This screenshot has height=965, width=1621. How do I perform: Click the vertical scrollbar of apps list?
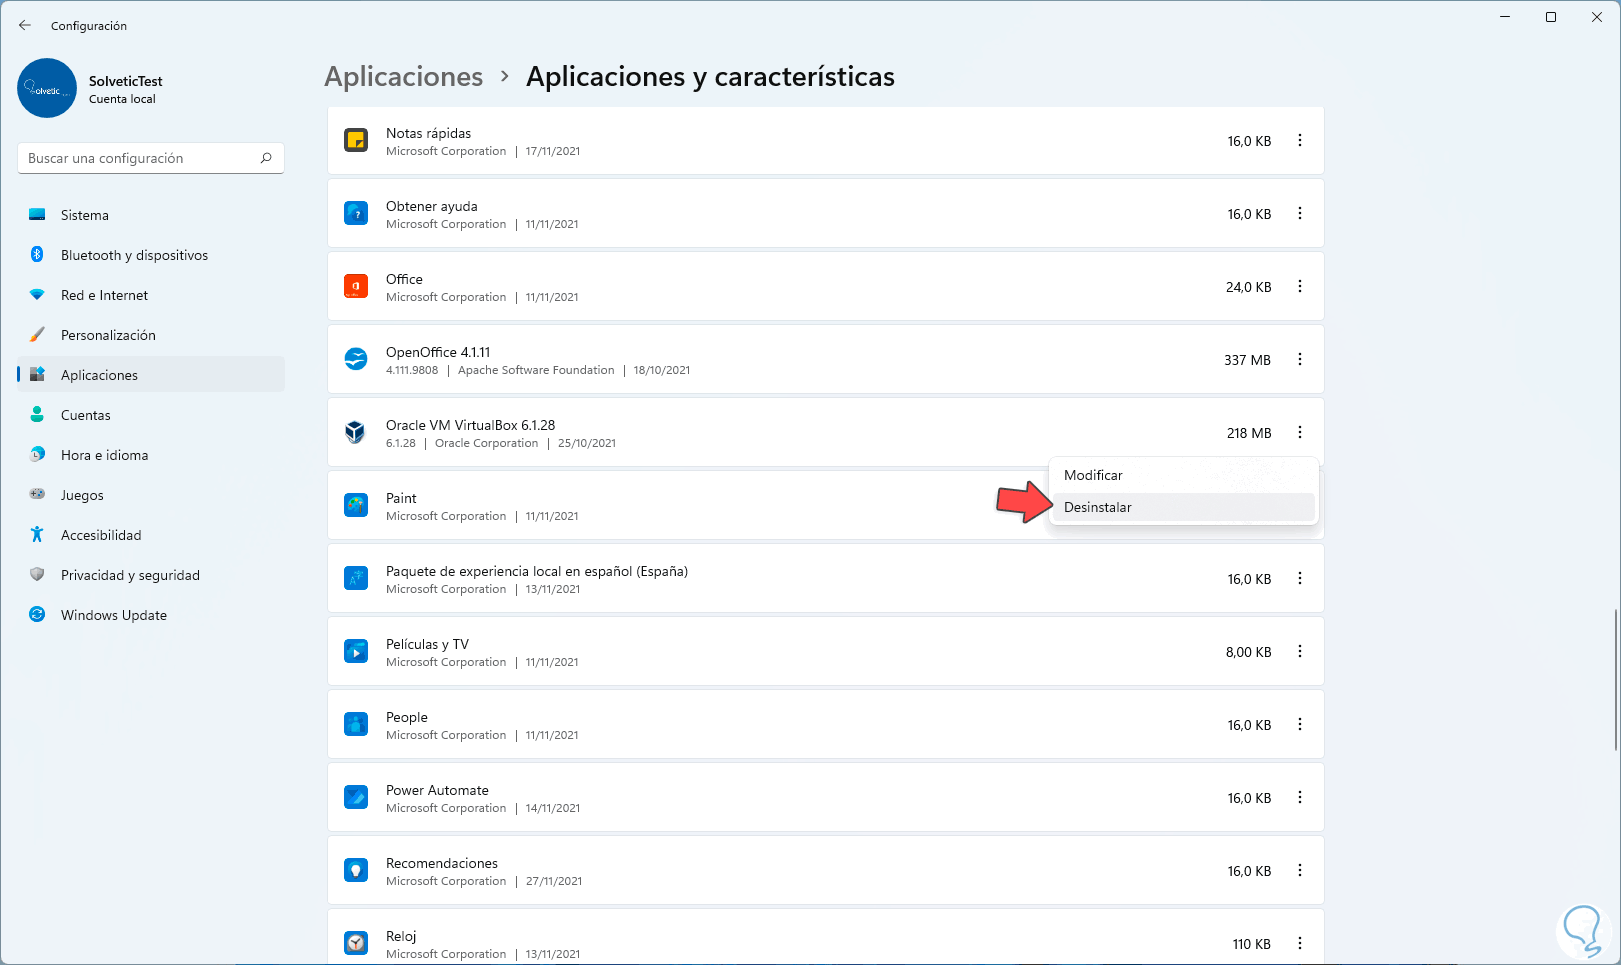click(x=1615, y=680)
